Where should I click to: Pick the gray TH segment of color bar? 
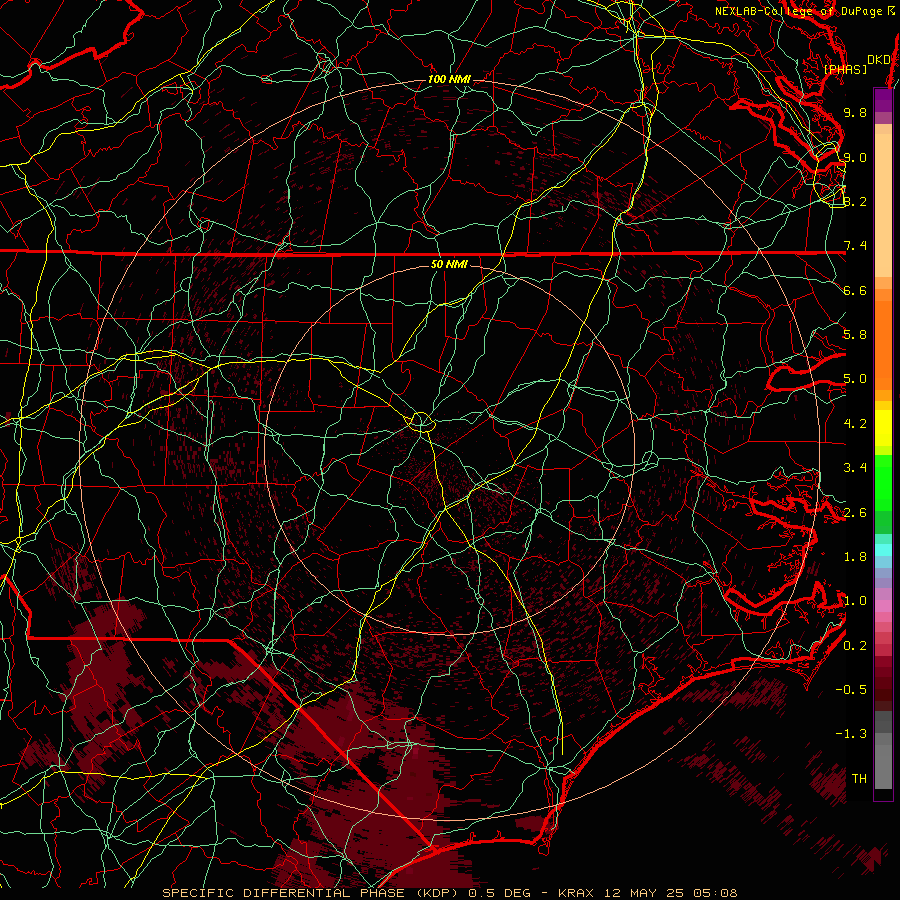point(883,763)
